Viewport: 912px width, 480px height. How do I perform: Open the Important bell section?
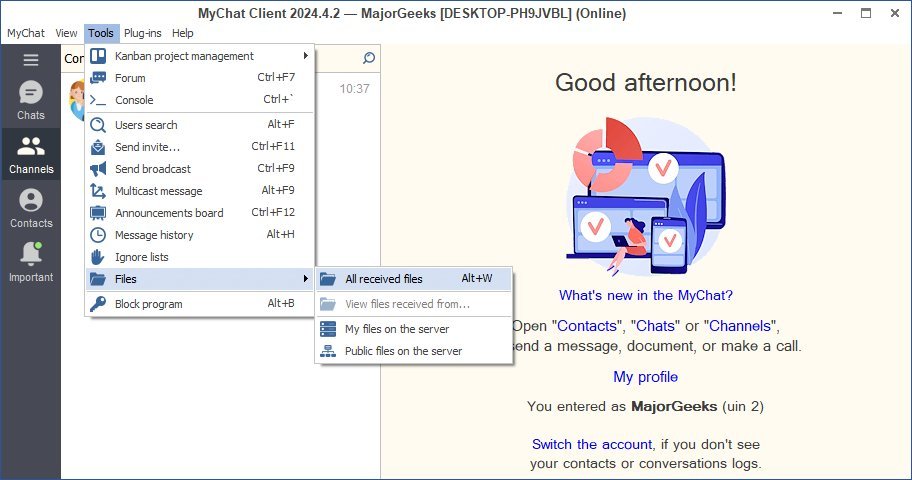click(31, 262)
